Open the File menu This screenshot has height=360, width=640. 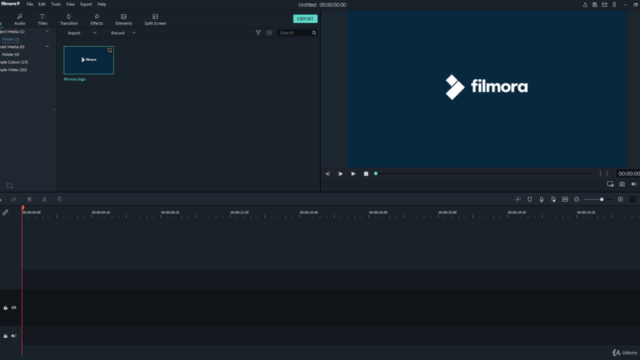click(x=30, y=4)
